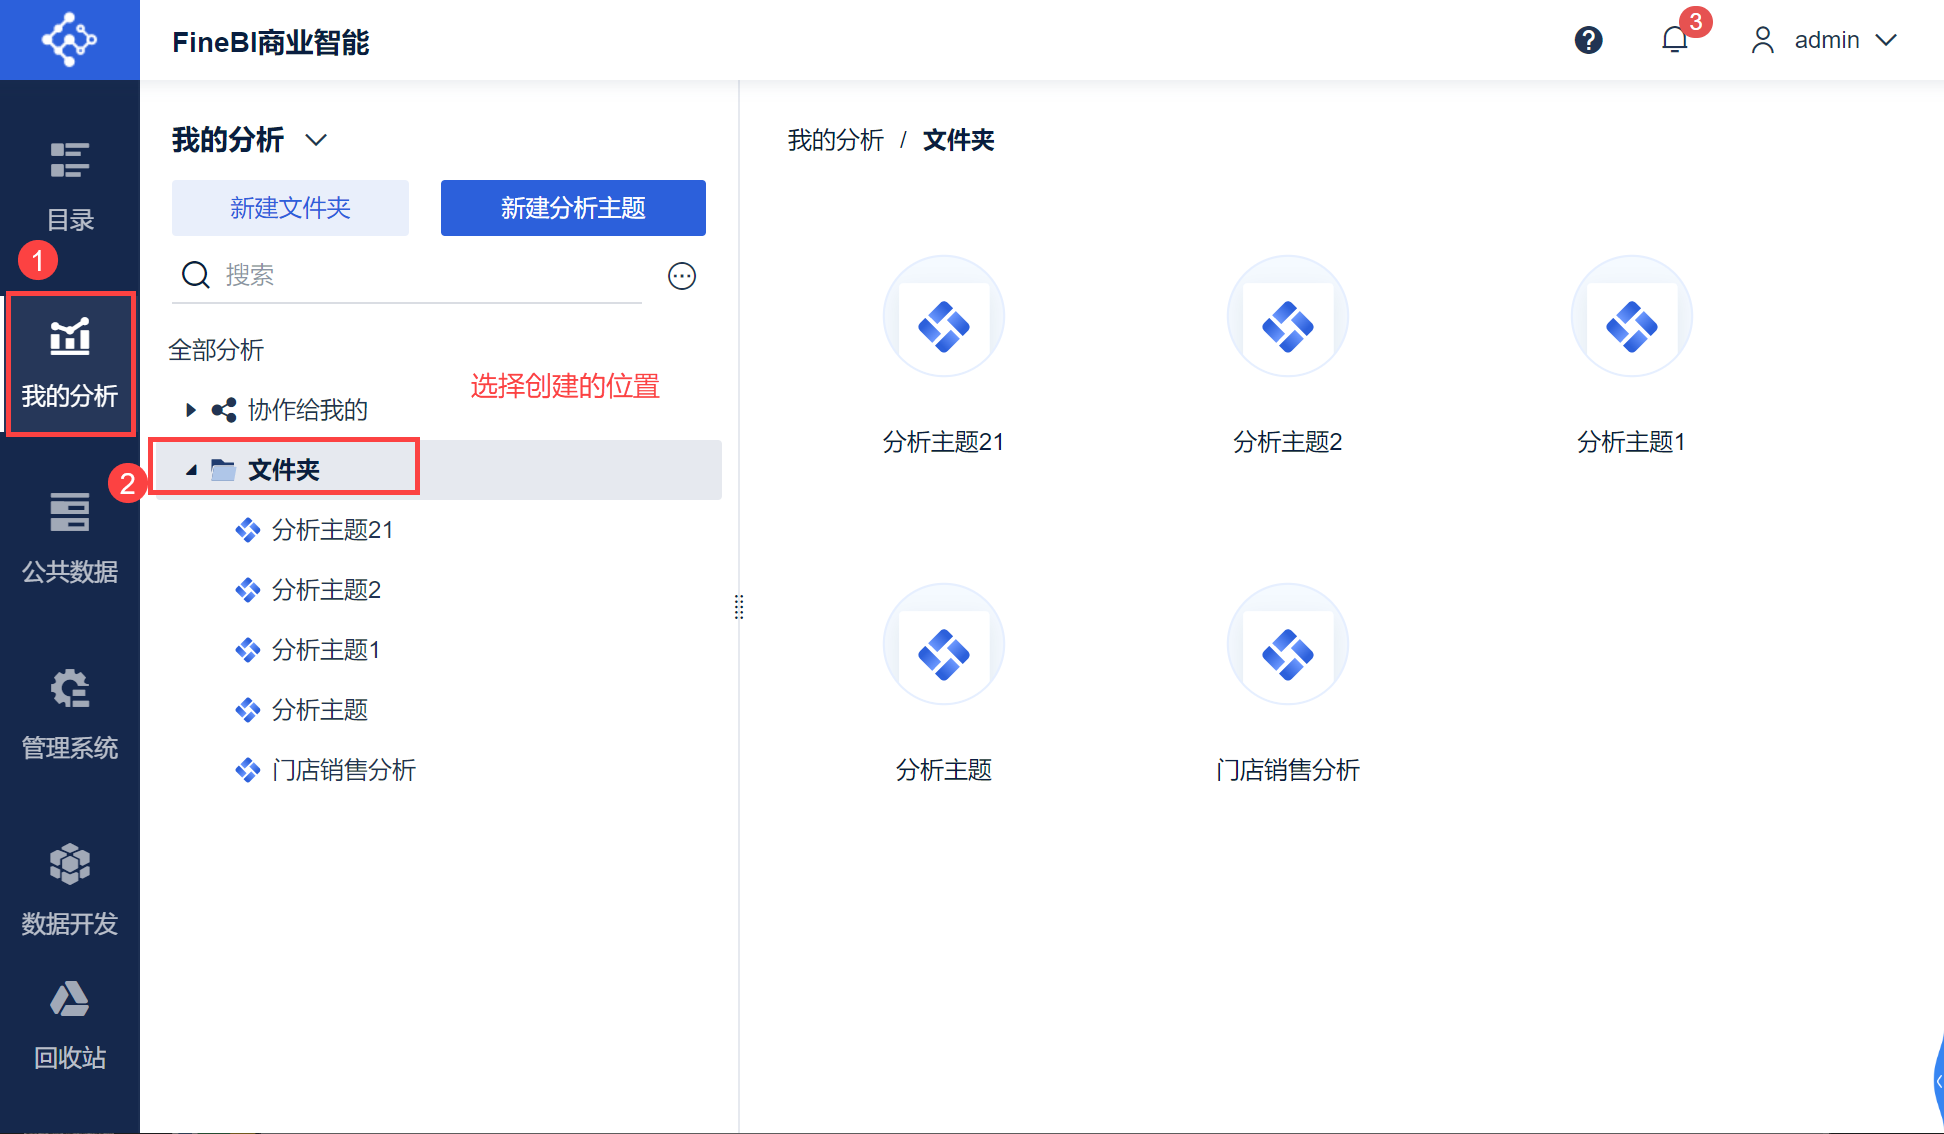
Task: Select 我的分析 in left sidebar
Action: click(x=69, y=364)
